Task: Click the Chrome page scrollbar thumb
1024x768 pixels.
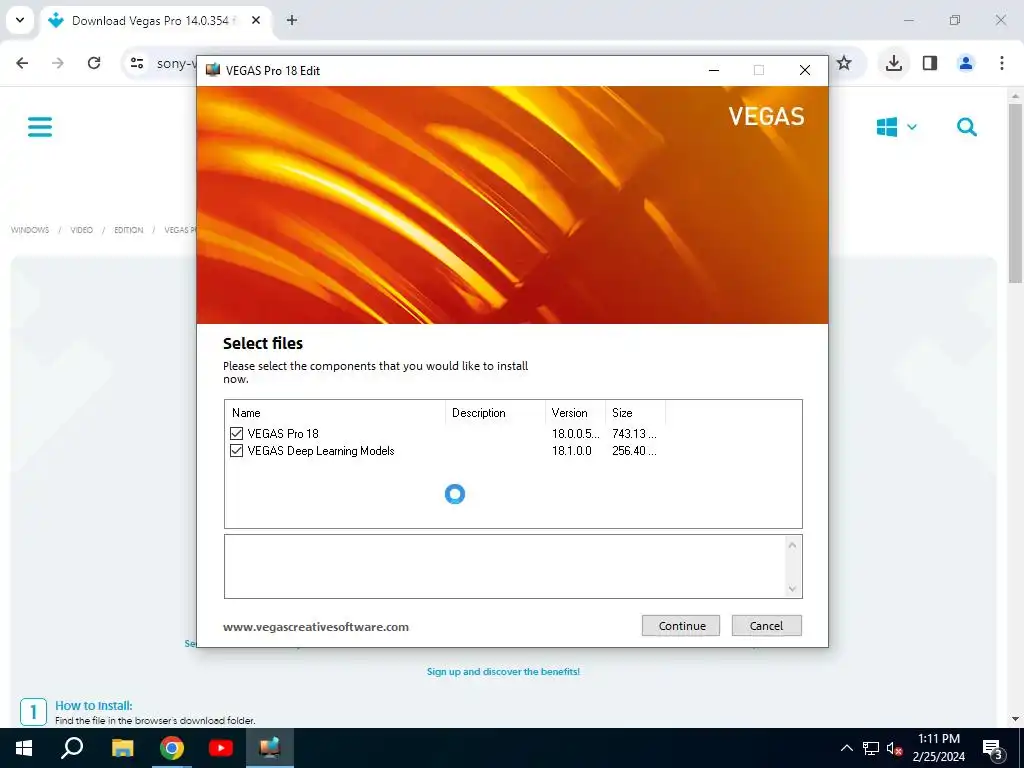Action: [1015, 193]
